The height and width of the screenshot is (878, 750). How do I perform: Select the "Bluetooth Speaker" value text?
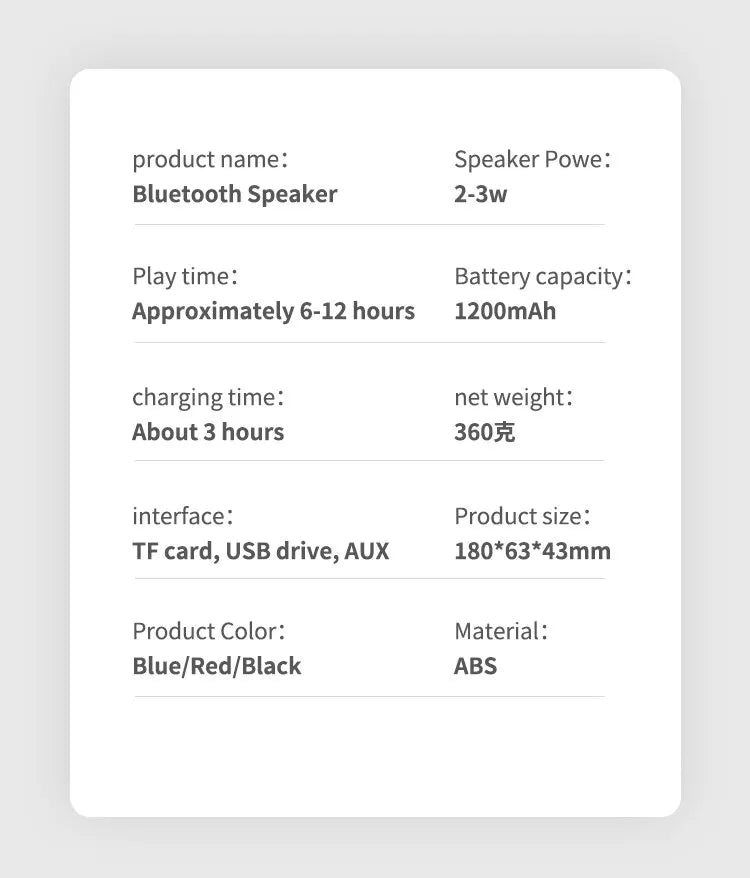[235, 194]
